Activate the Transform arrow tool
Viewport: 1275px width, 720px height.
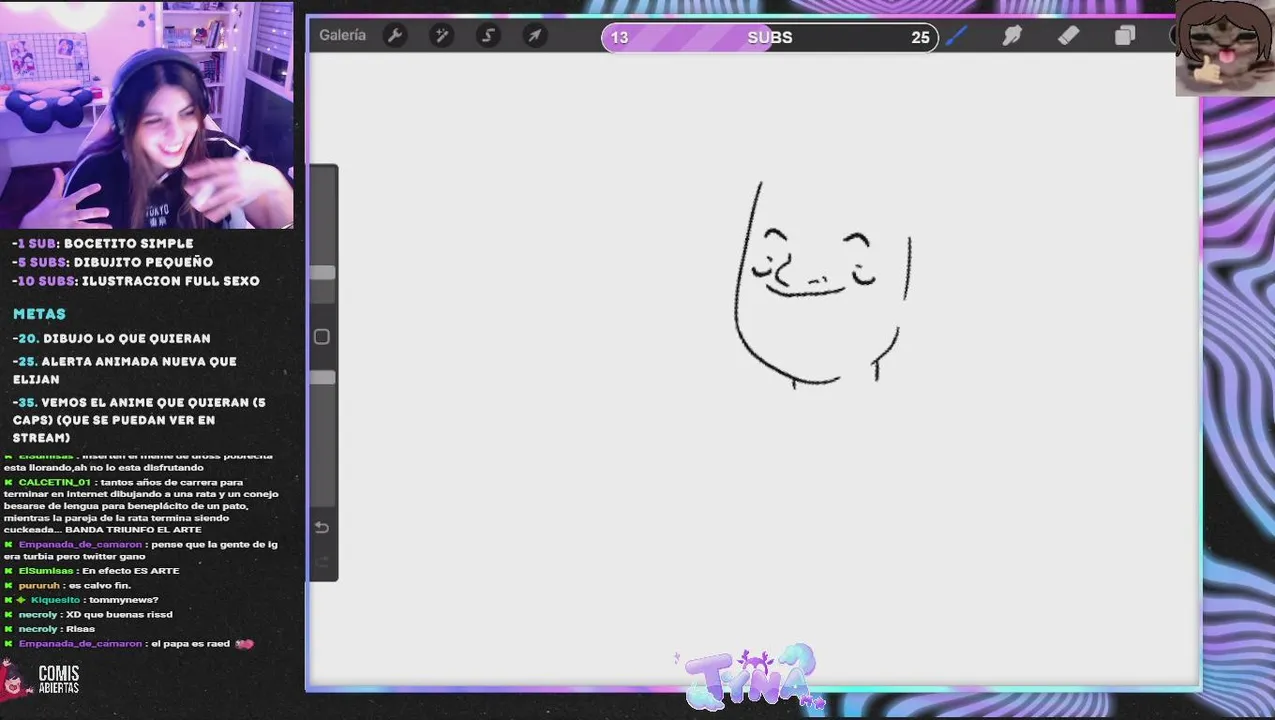click(535, 36)
